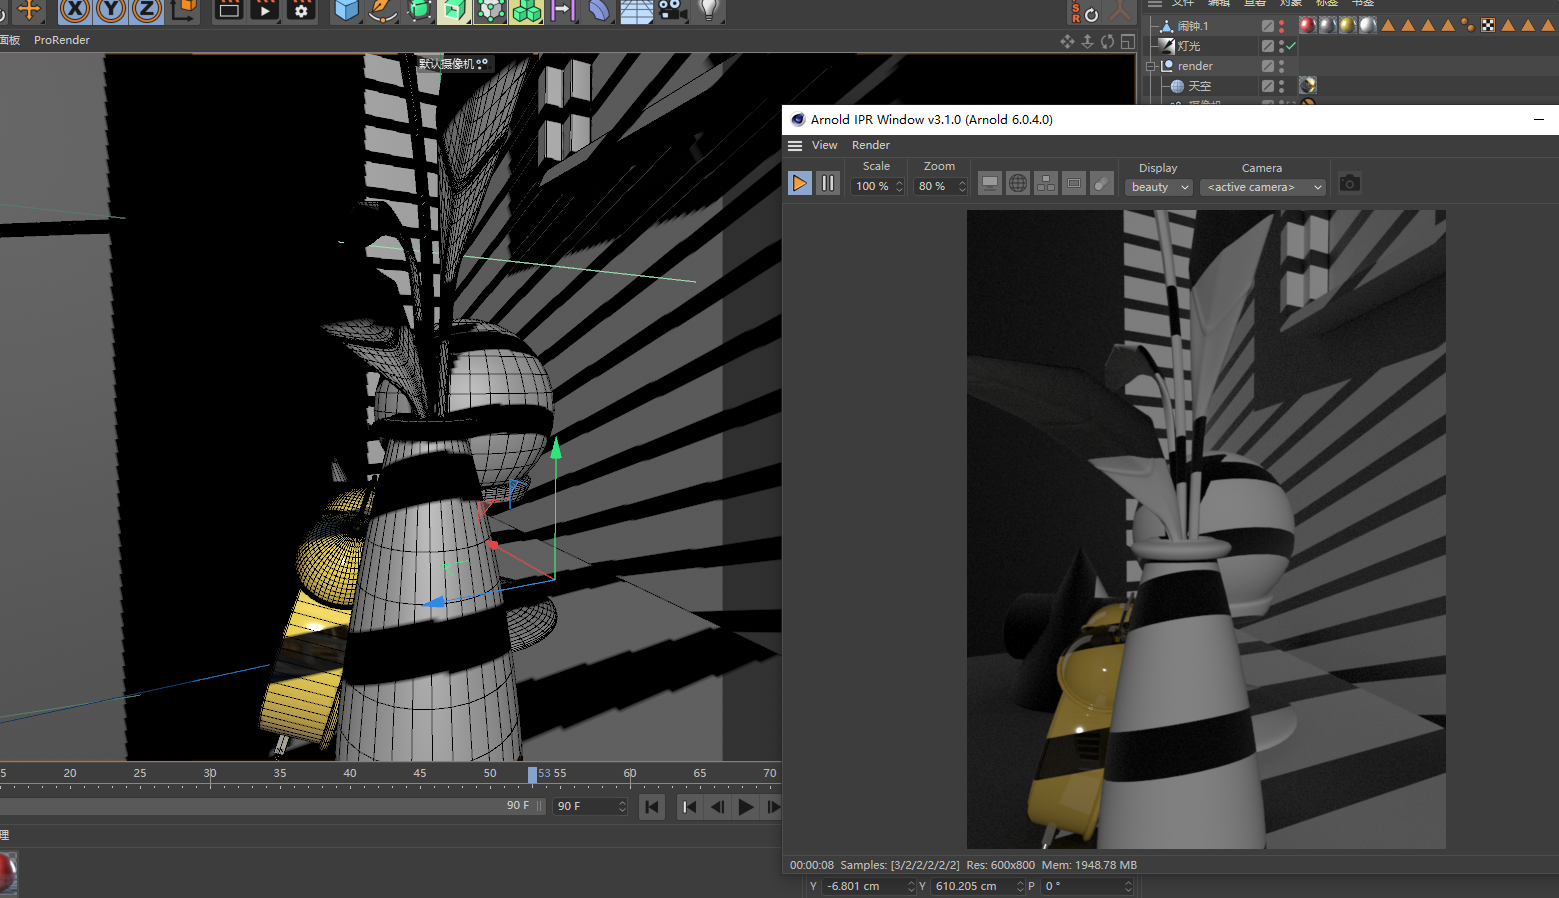Viewport: 1559px width, 898px height.
Task: Select the spline pen tool
Action: coord(383,11)
